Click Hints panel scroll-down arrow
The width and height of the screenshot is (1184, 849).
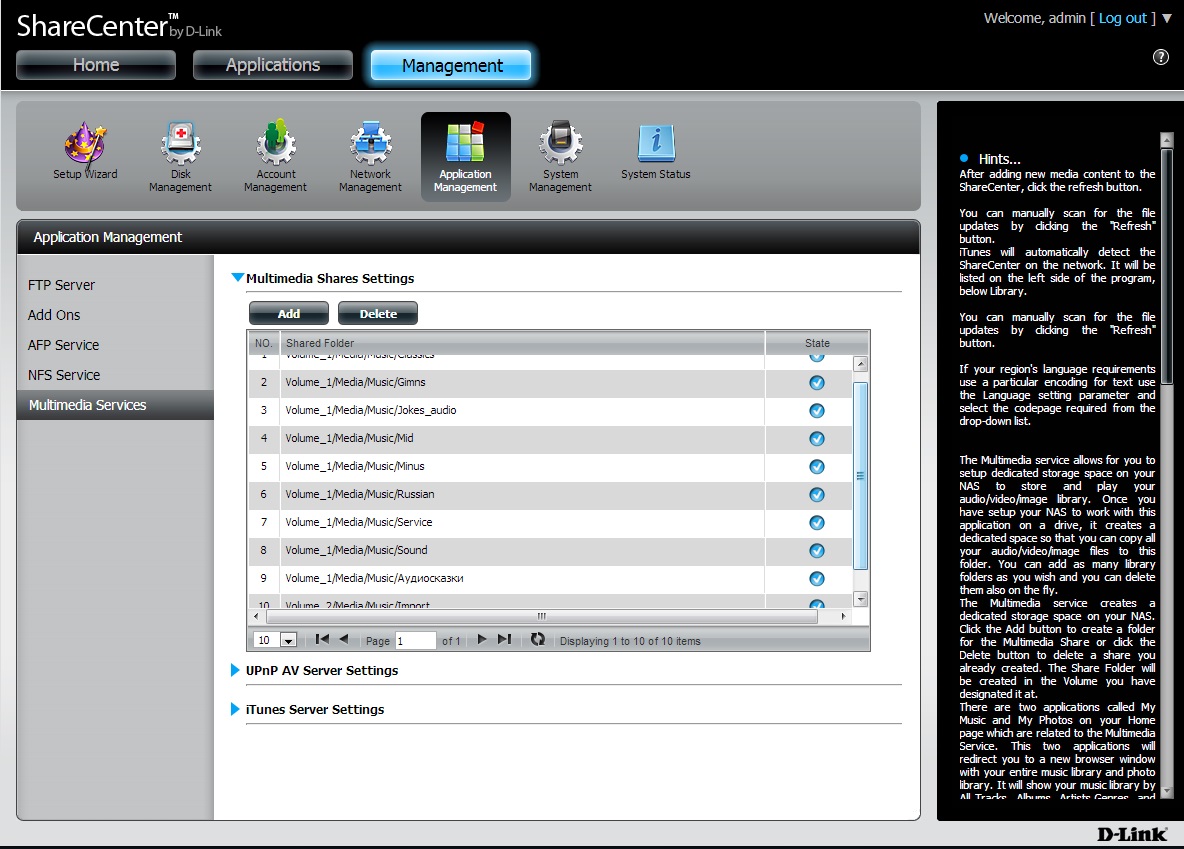(x=1167, y=791)
